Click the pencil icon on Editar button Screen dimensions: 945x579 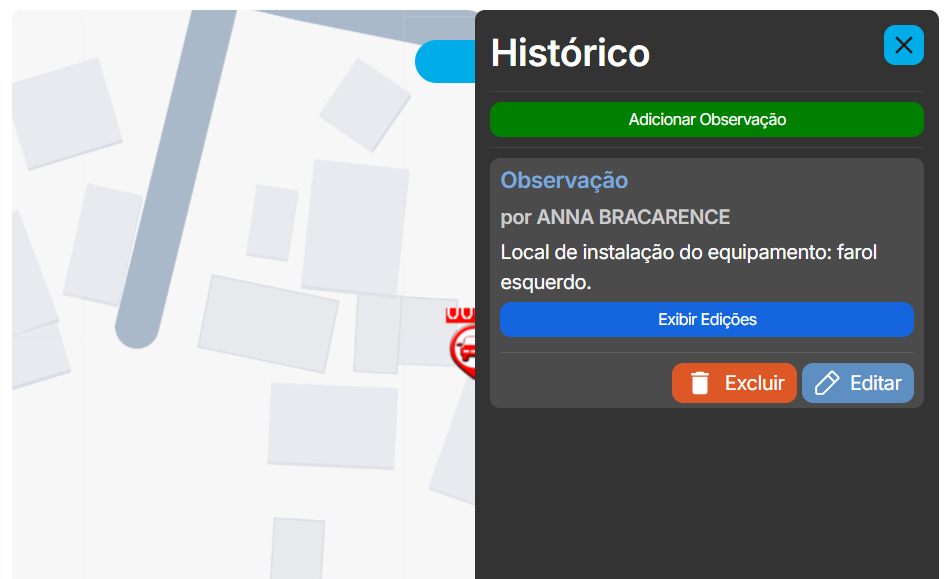829,382
